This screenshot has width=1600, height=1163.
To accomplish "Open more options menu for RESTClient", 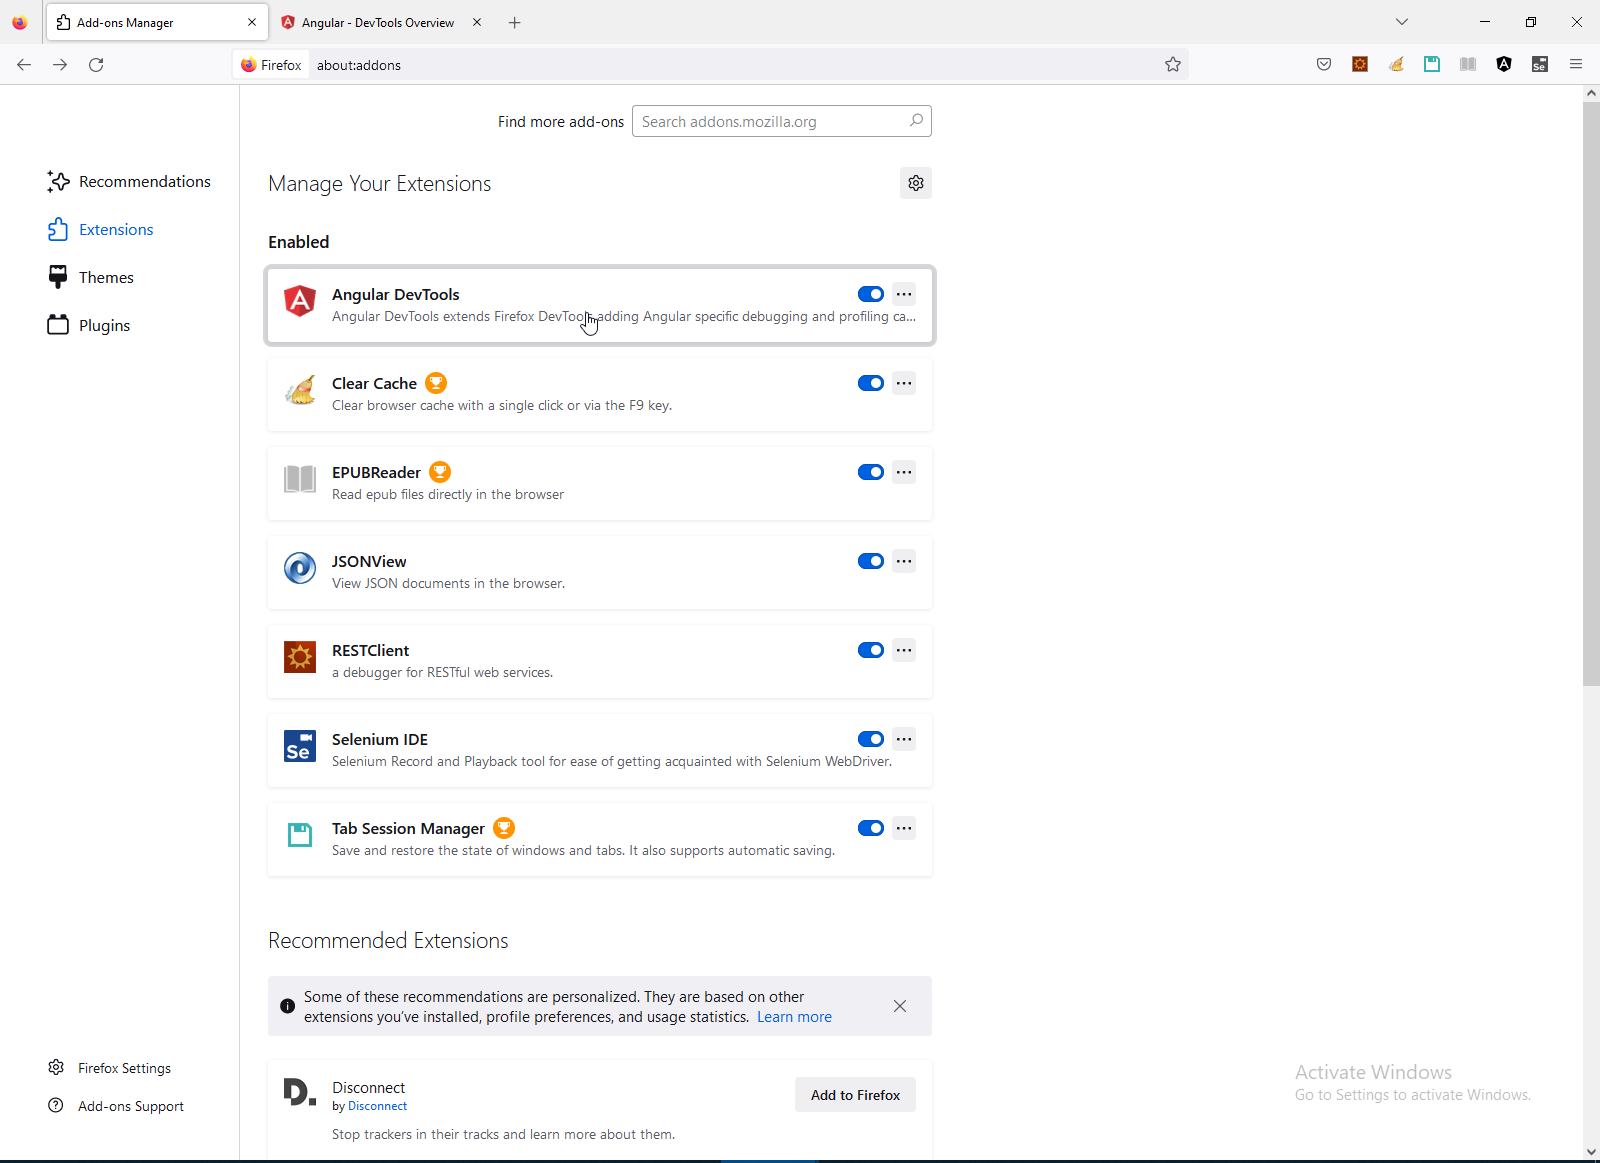I will click(x=904, y=650).
